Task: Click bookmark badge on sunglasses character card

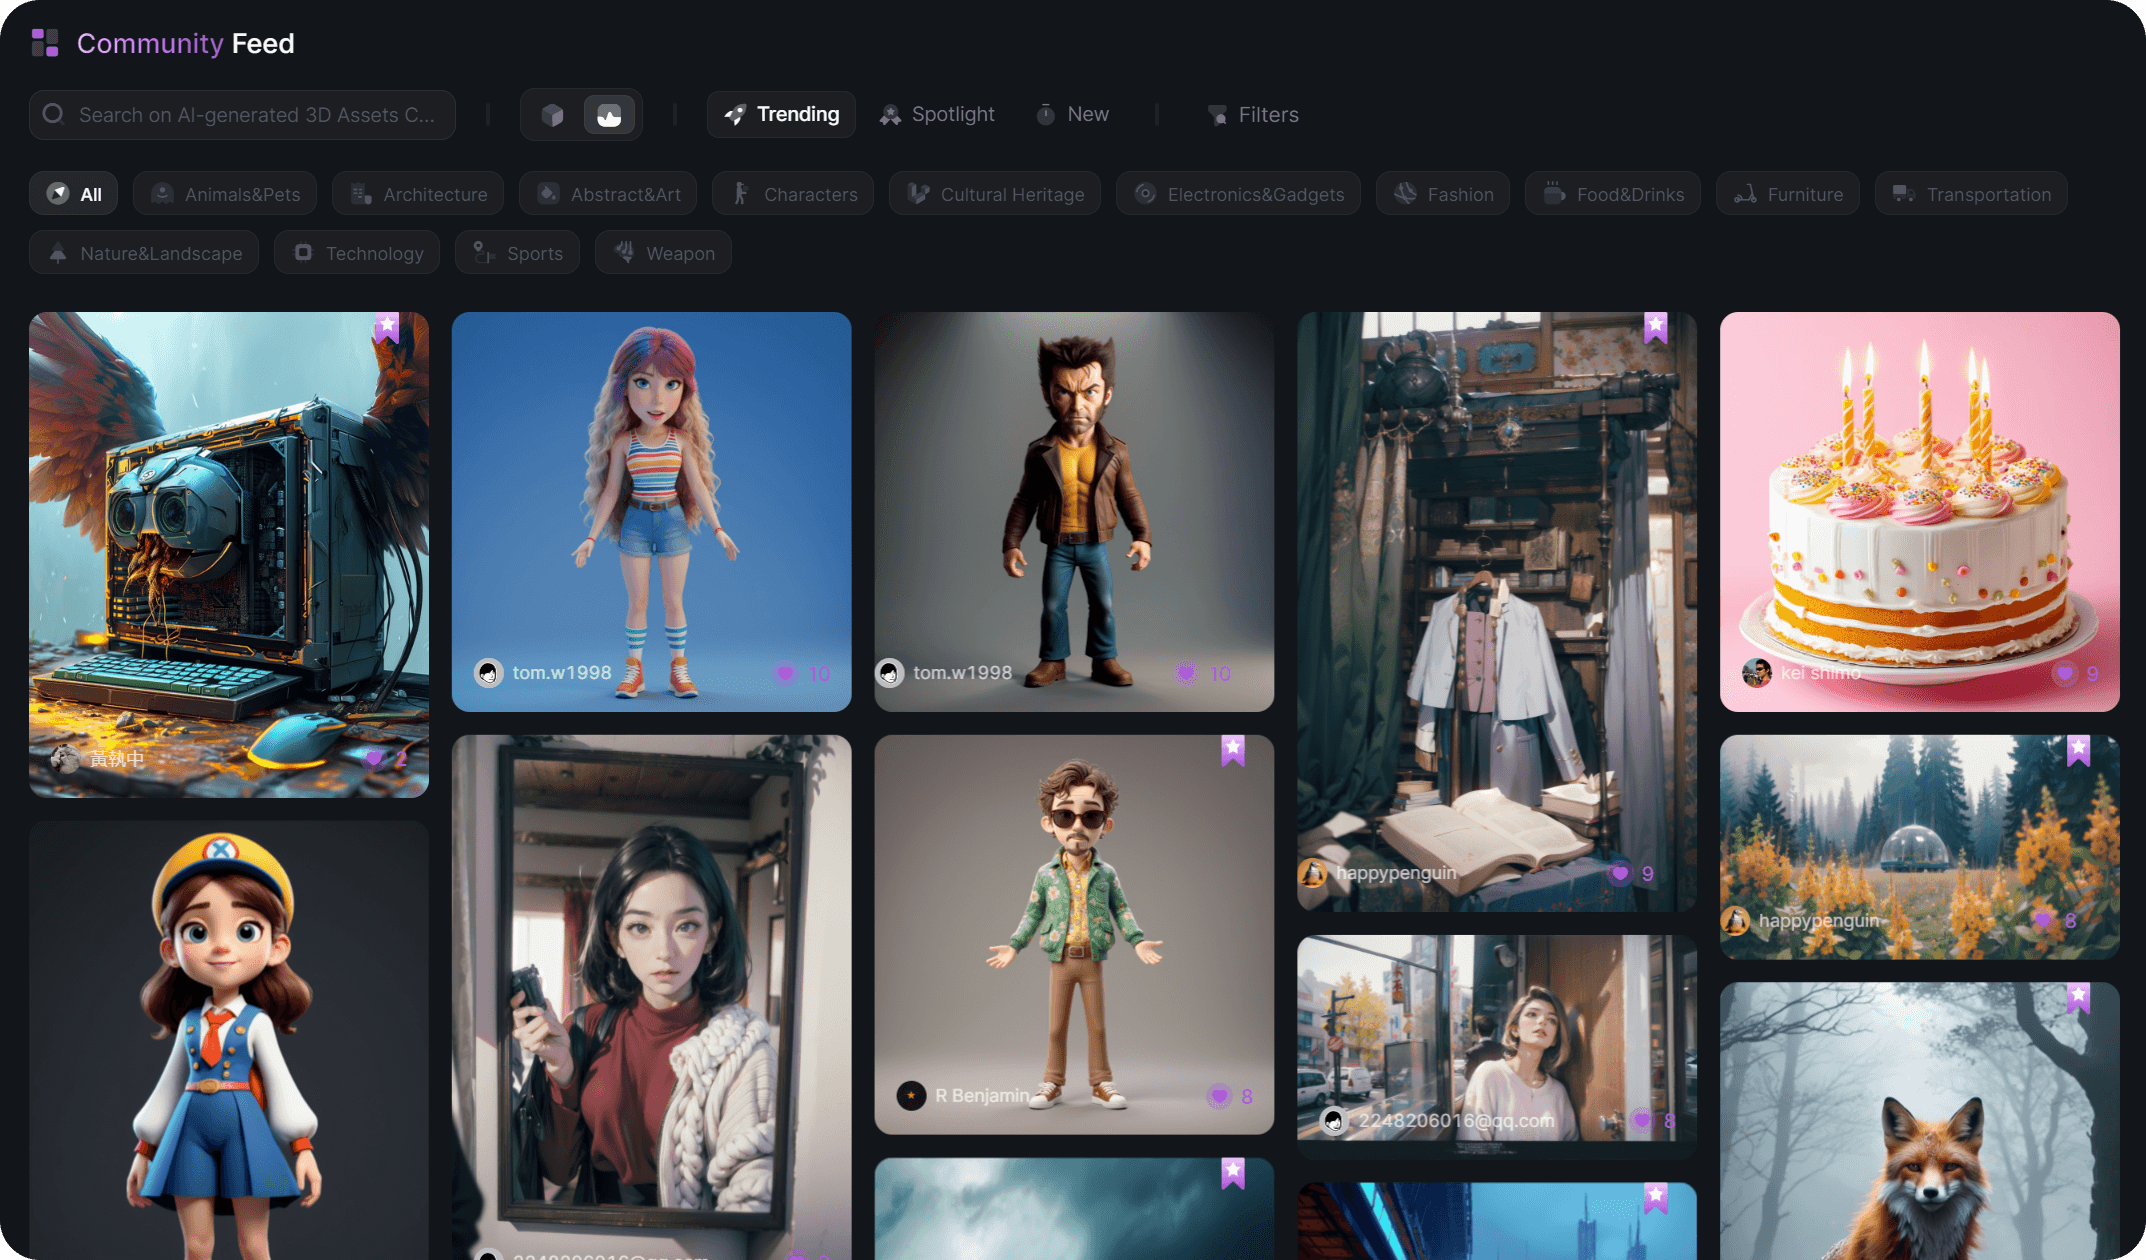Action: pyautogui.click(x=1233, y=750)
